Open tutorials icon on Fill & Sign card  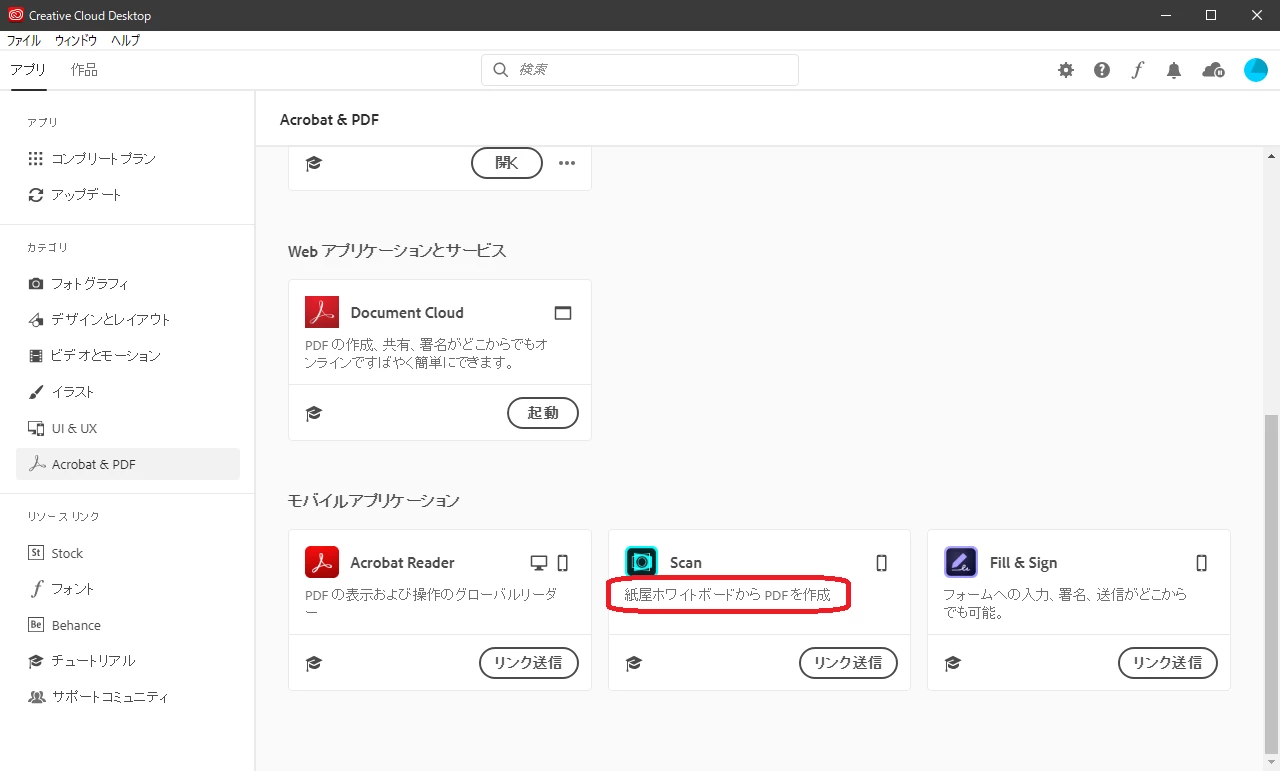click(953, 663)
